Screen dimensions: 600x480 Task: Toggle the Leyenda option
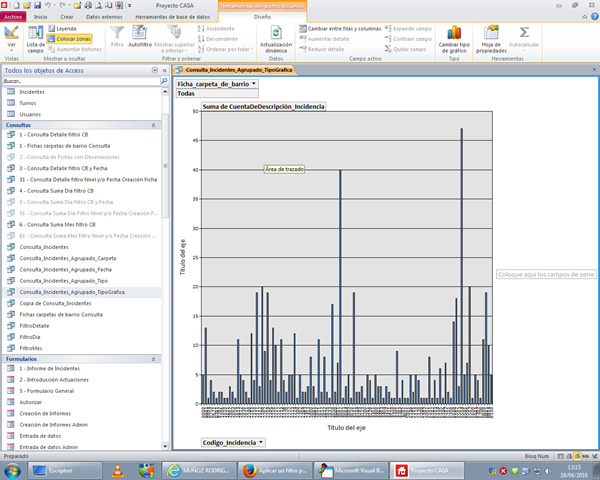point(66,28)
